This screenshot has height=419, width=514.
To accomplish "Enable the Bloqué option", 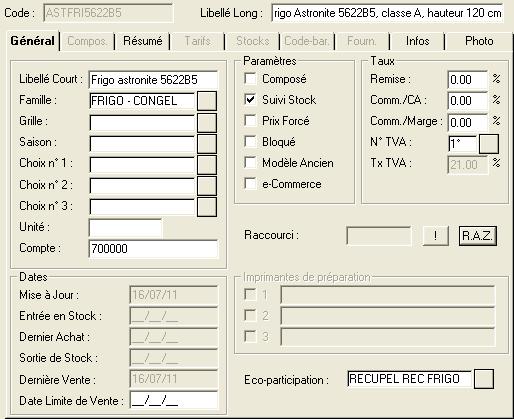I will coord(250,142).
